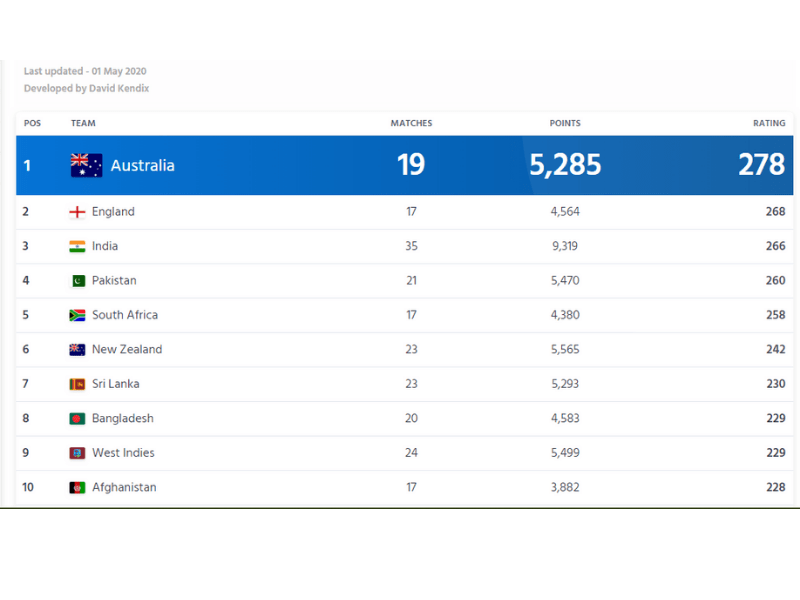
Task: Click the West Indies flag icon
Action: coord(77,453)
